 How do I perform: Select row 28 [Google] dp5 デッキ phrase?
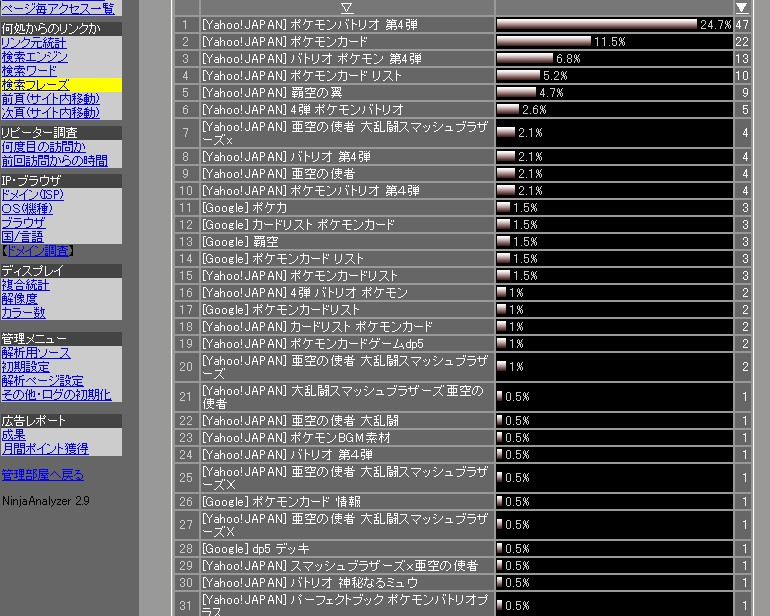[x=256, y=549]
